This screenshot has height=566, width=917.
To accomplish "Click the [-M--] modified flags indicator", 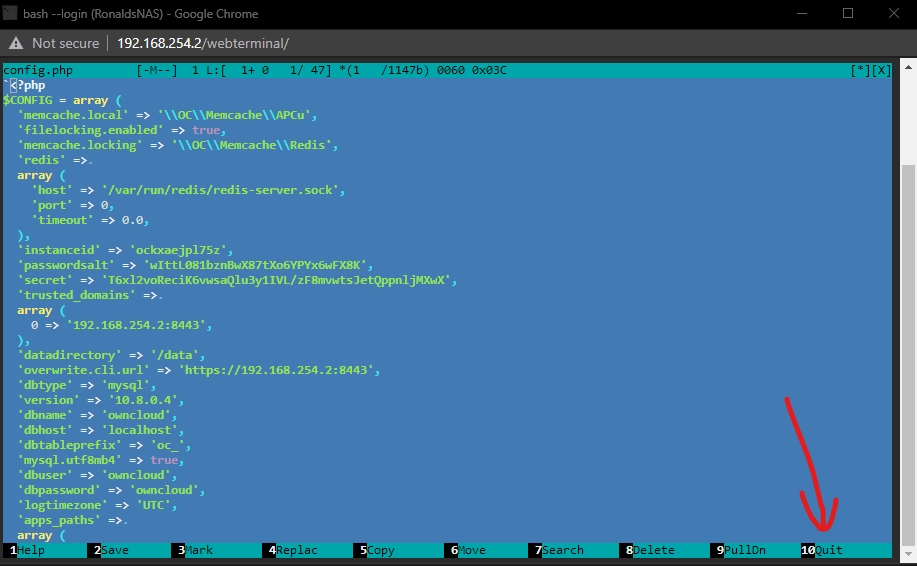I will pyautogui.click(x=157, y=71).
